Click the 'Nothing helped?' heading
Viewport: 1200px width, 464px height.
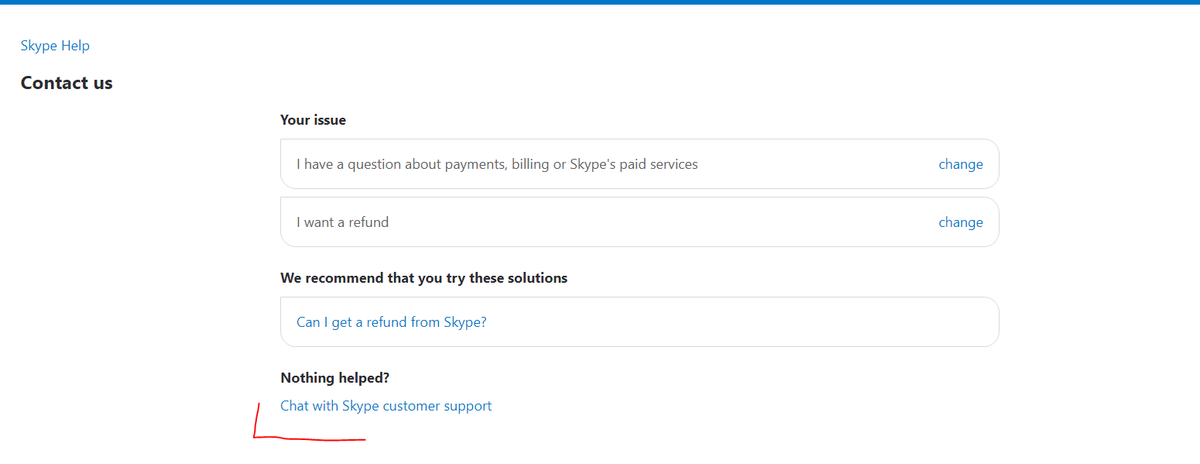pos(335,378)
